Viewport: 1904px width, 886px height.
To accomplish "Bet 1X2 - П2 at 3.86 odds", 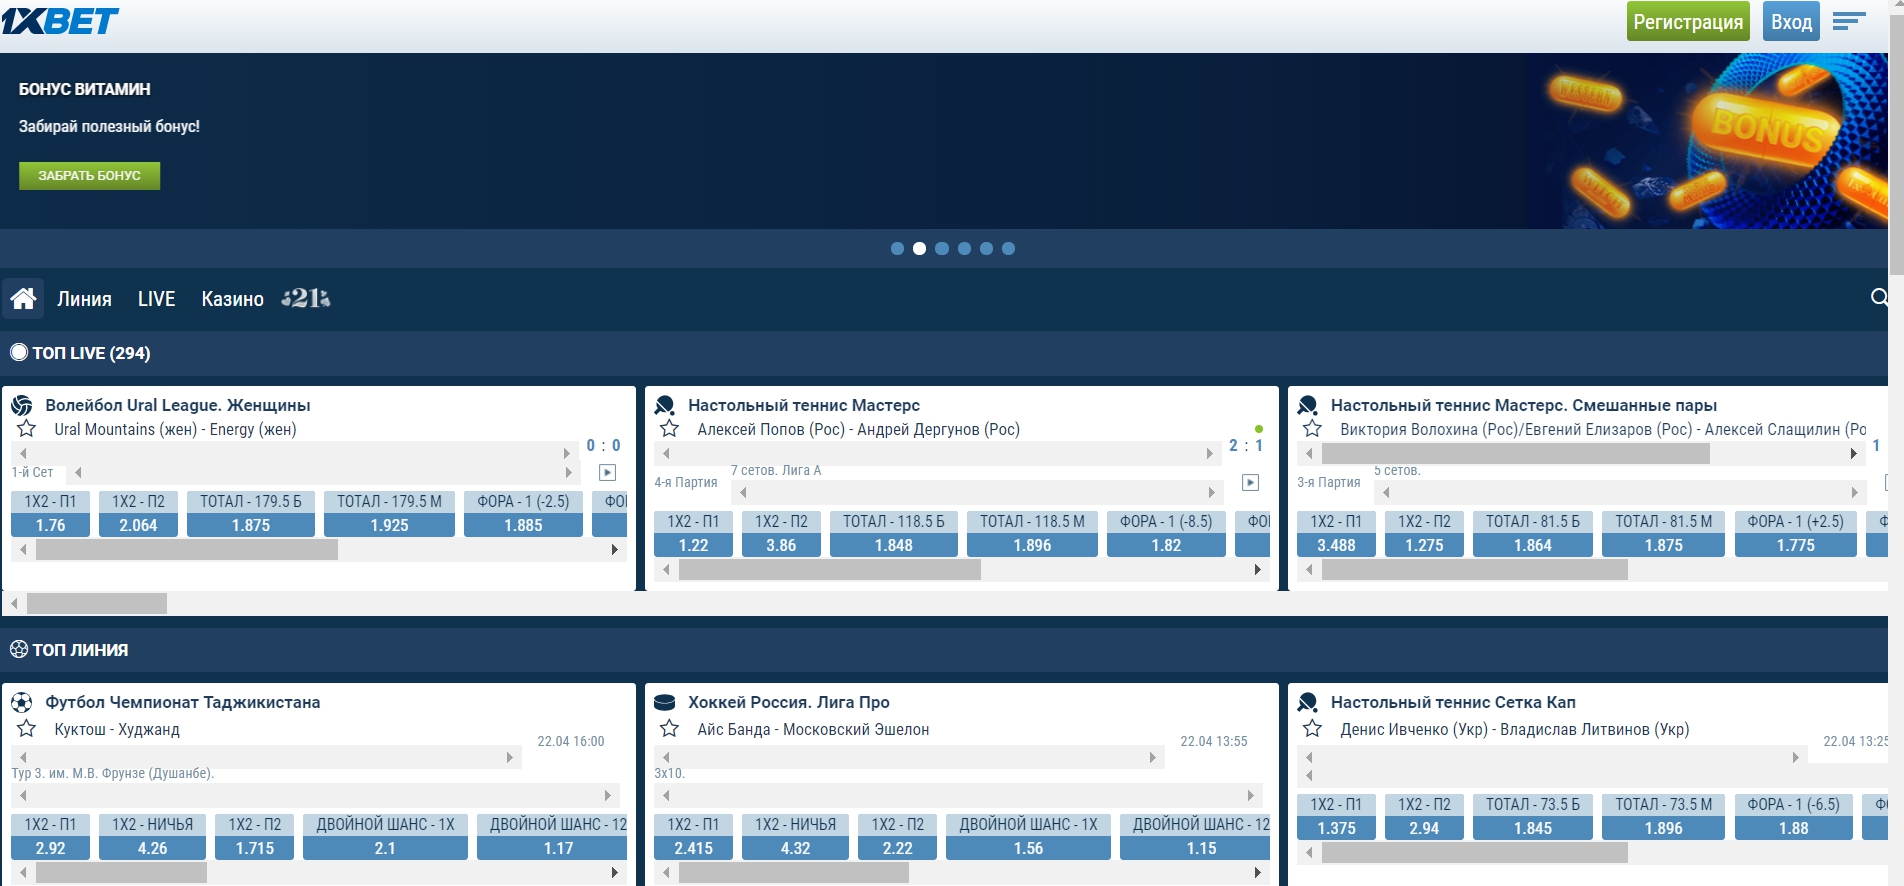I will (781, 534).
